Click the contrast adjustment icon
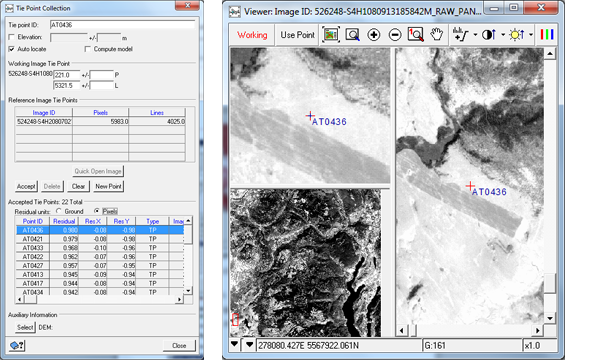 point(489,35)
